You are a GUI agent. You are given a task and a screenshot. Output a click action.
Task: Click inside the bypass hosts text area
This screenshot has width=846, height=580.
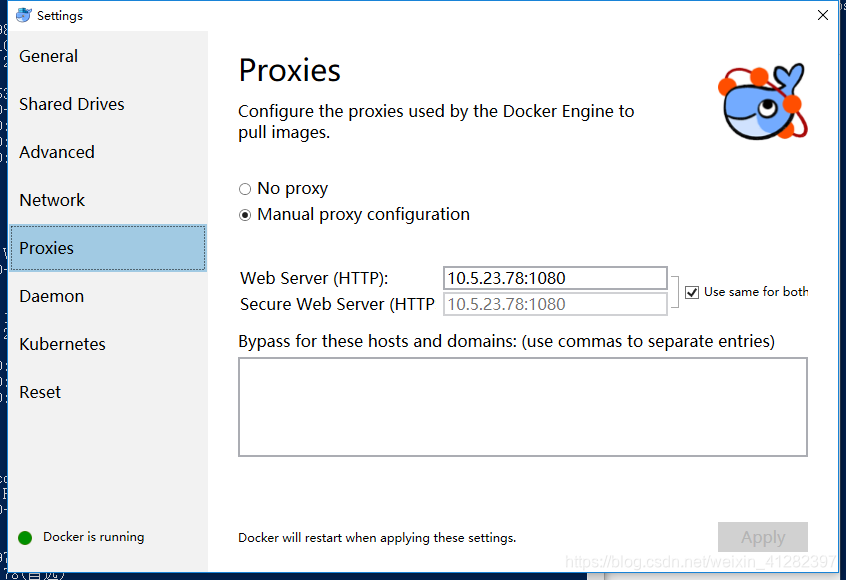(522, 406)
